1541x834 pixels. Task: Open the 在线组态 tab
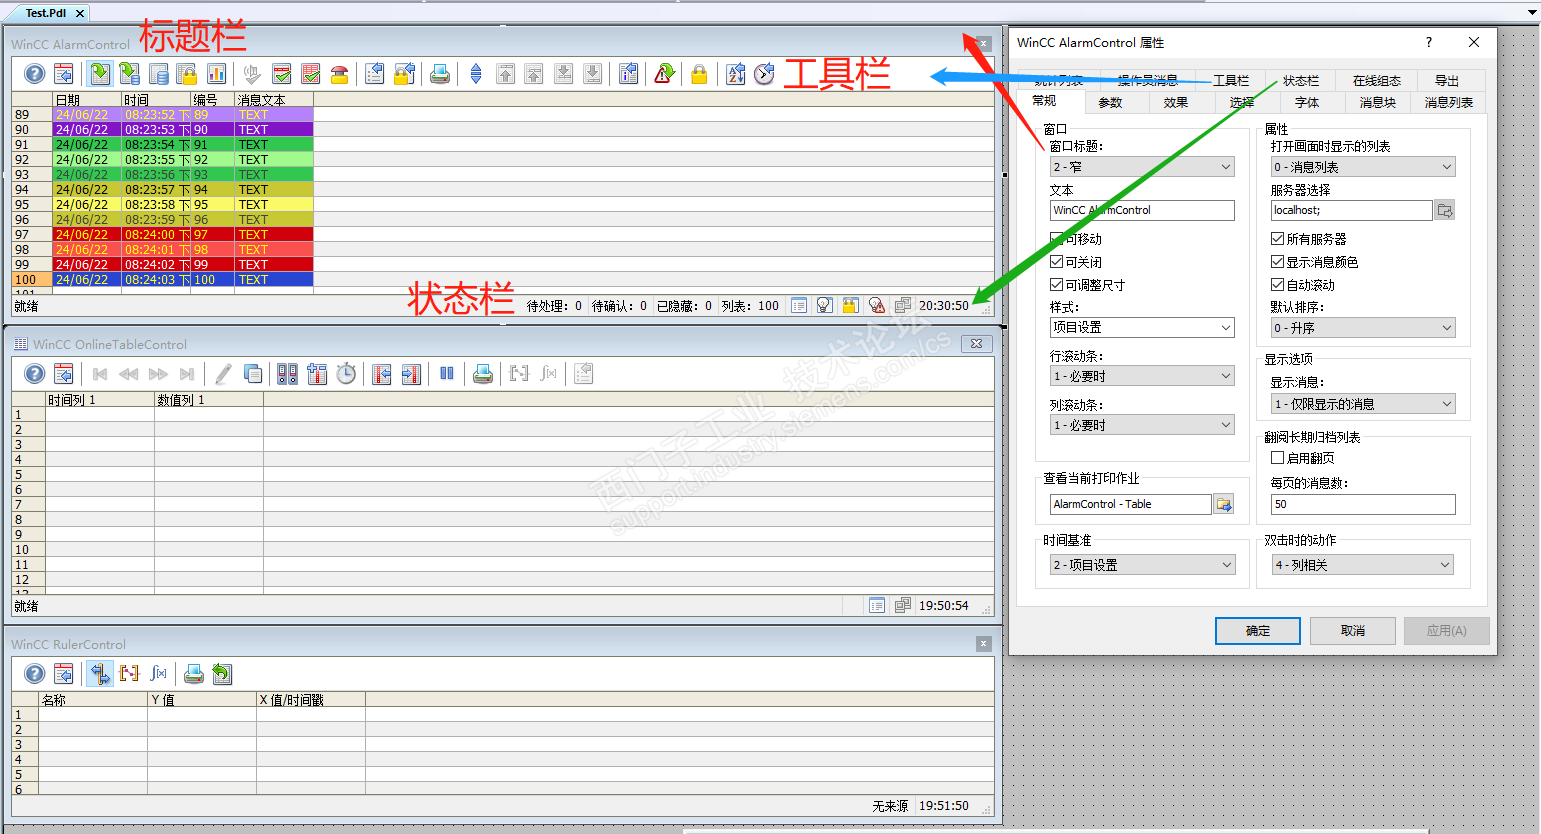click(1377, 80)
